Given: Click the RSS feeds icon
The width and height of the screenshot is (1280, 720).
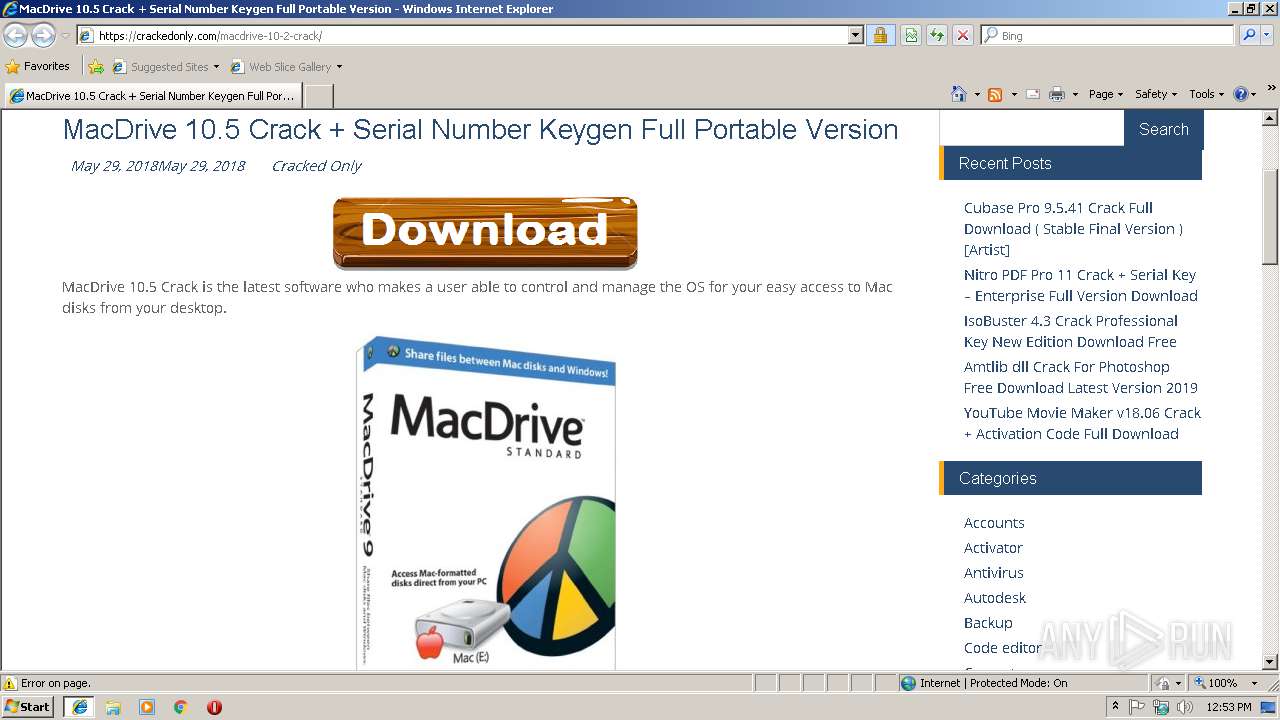Looking at the screenshot, I should click(x=995, y=94).
